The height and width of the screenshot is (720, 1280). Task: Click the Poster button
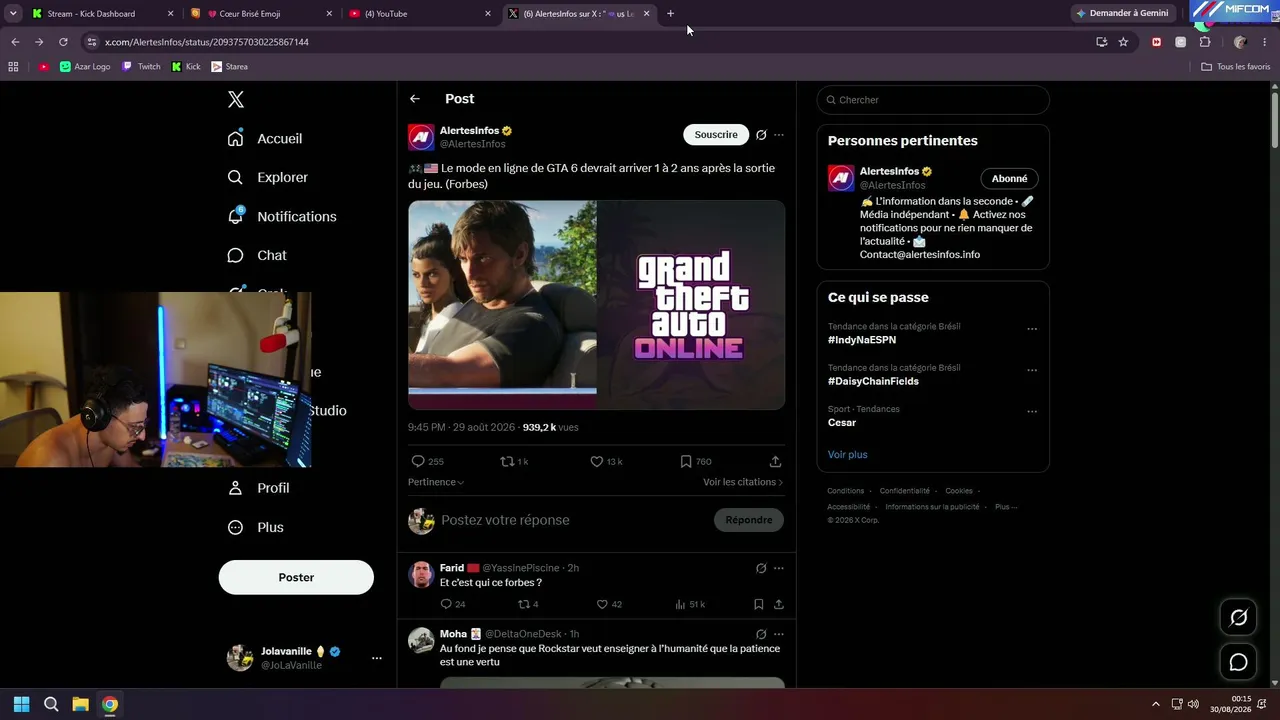(296, 577)
